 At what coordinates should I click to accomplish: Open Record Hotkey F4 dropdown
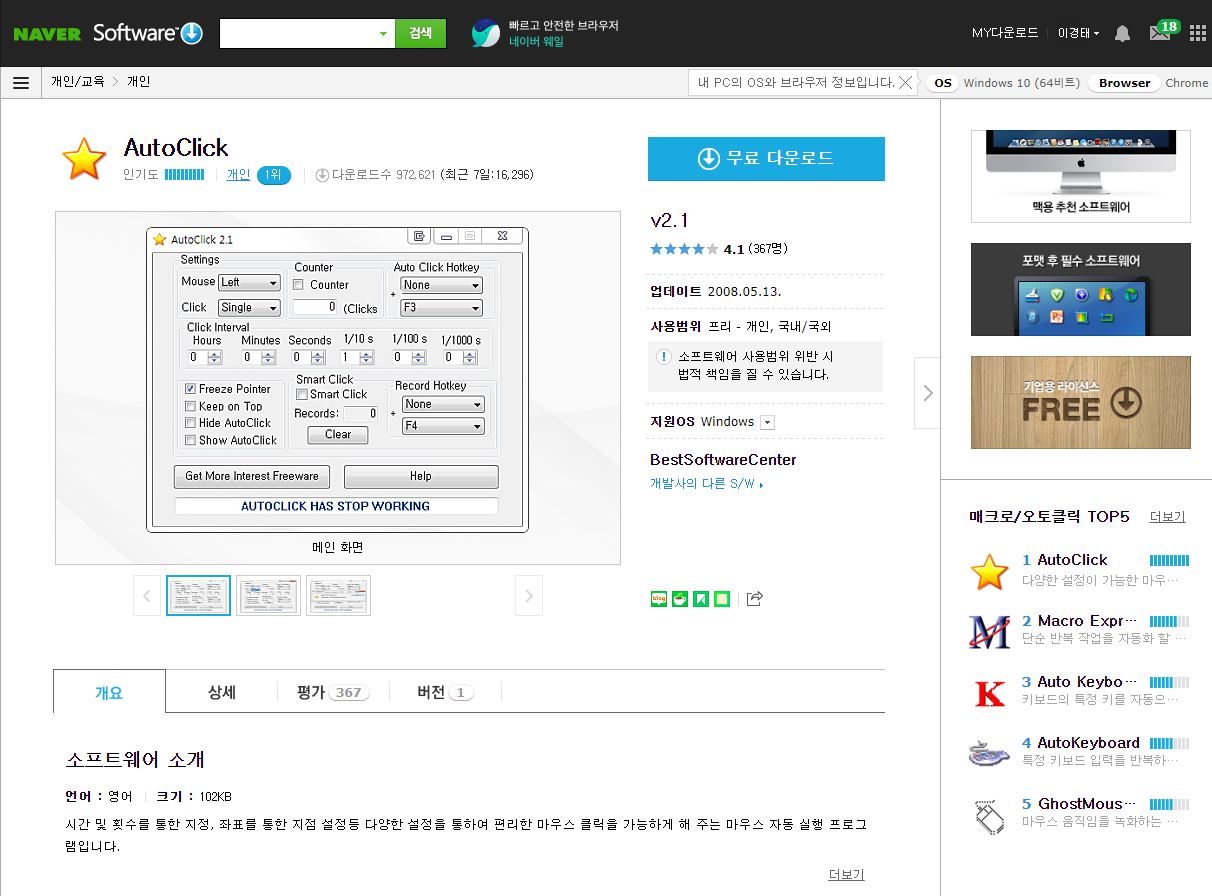point(443,426)
